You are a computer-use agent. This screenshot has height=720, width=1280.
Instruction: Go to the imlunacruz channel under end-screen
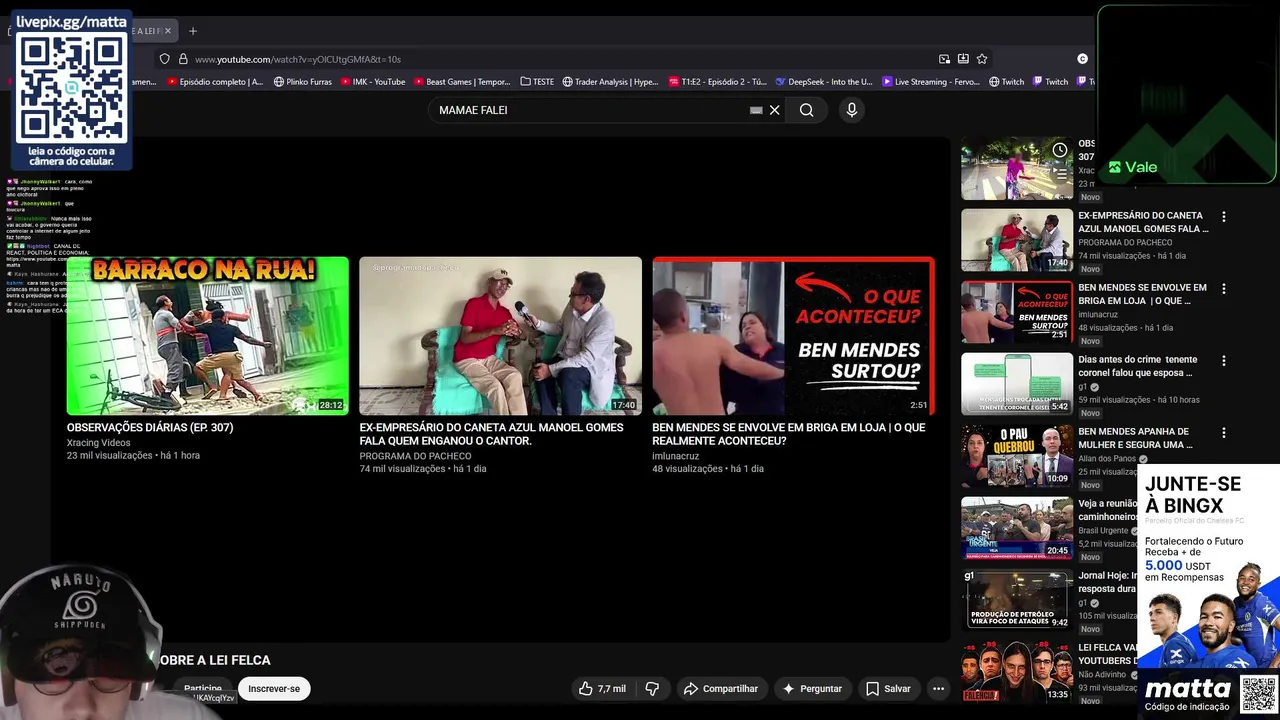676,456
